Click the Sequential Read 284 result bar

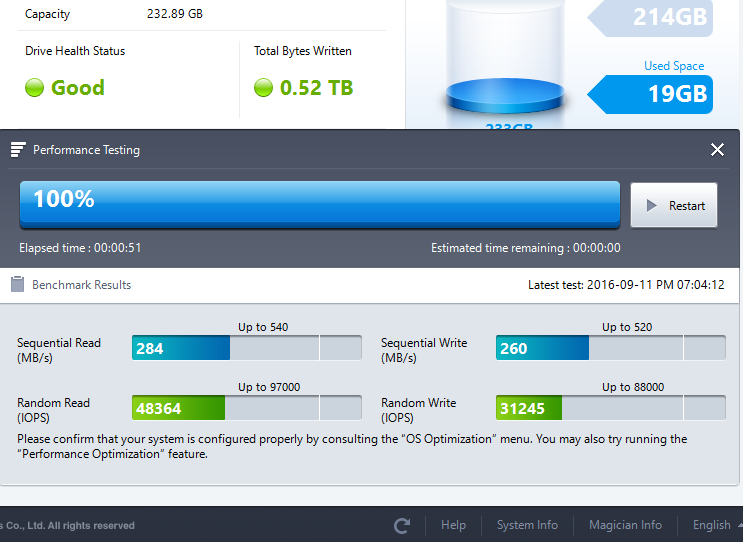[x=246, y=348]
